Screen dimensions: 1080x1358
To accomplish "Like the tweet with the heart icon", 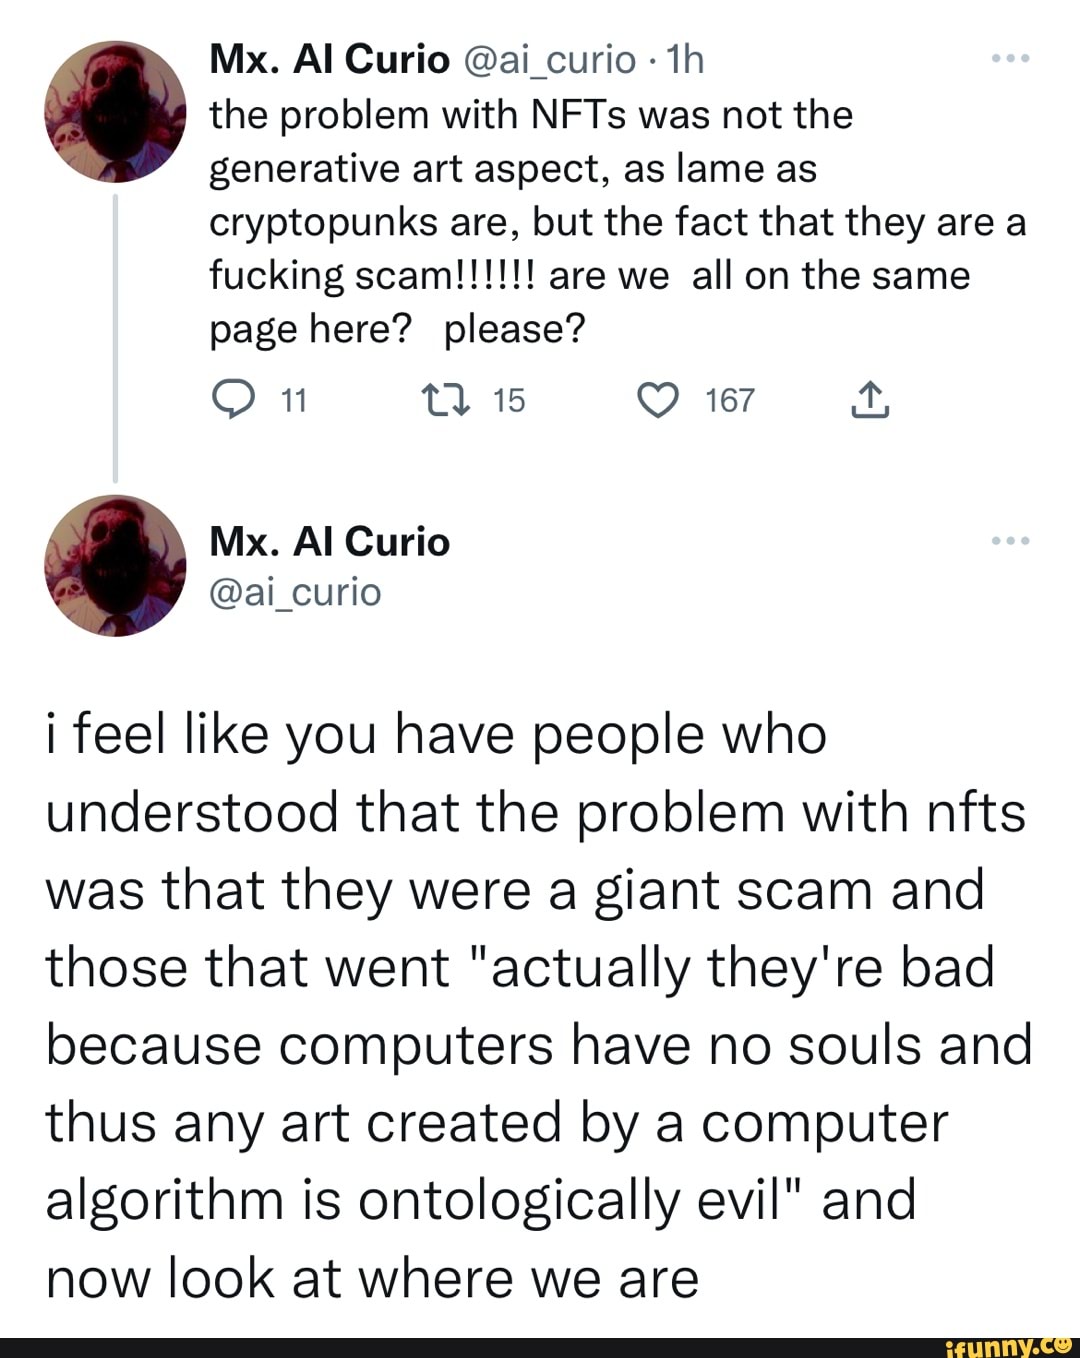I will pos(657,401).
